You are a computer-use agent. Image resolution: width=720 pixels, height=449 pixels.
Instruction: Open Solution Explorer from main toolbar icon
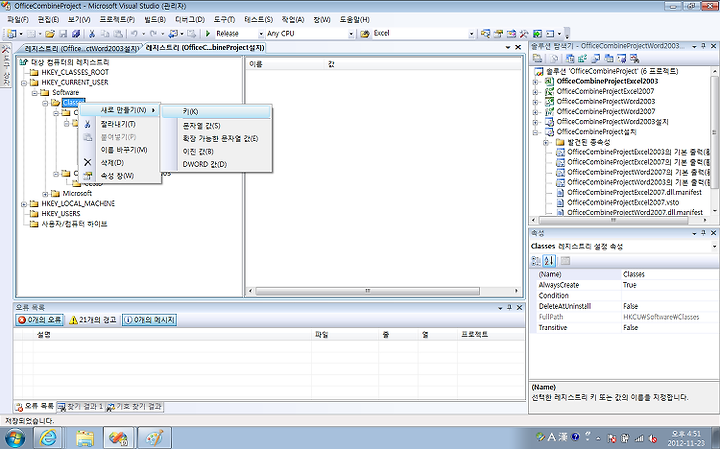point(485,34)
